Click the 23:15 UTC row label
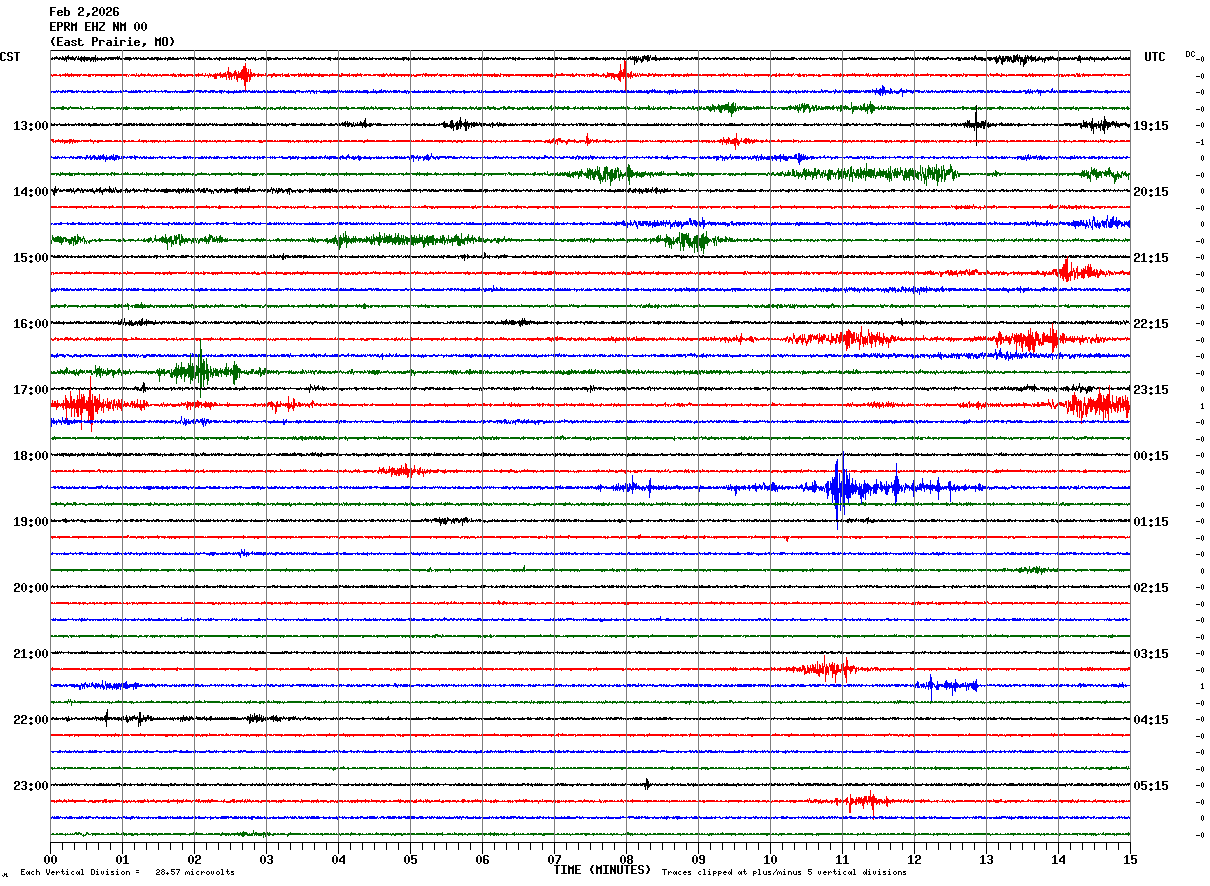Image resolution: width=1210 pixels, height=886 pixels. pos(1151,390)
